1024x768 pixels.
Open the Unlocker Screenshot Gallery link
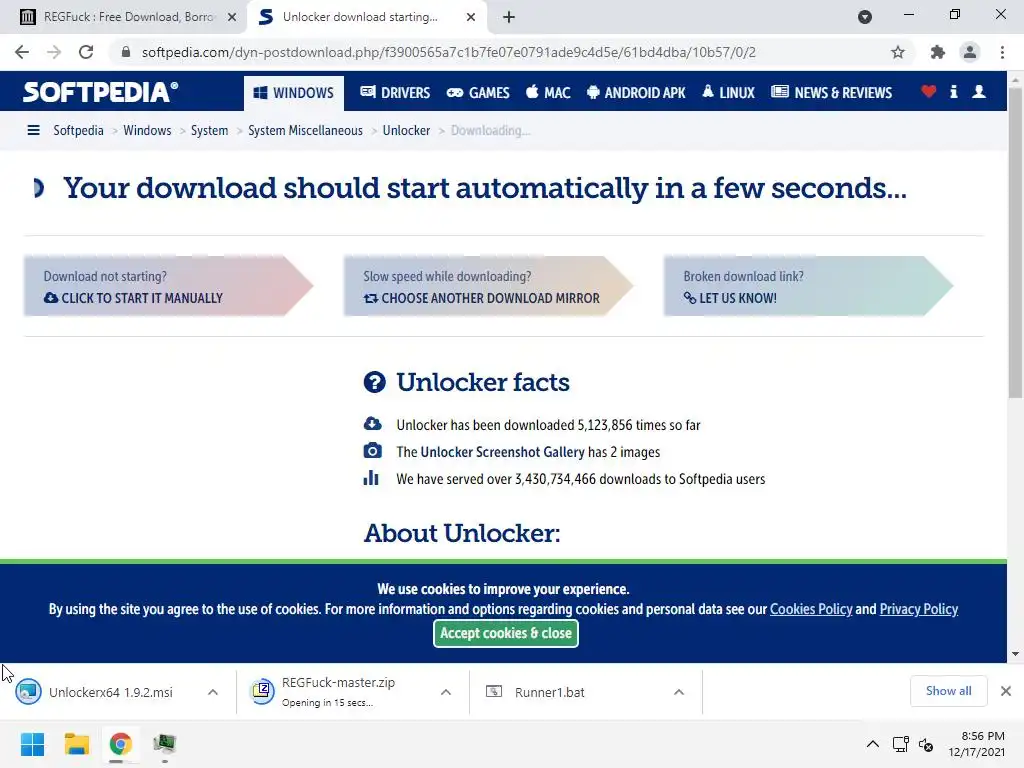502,452
